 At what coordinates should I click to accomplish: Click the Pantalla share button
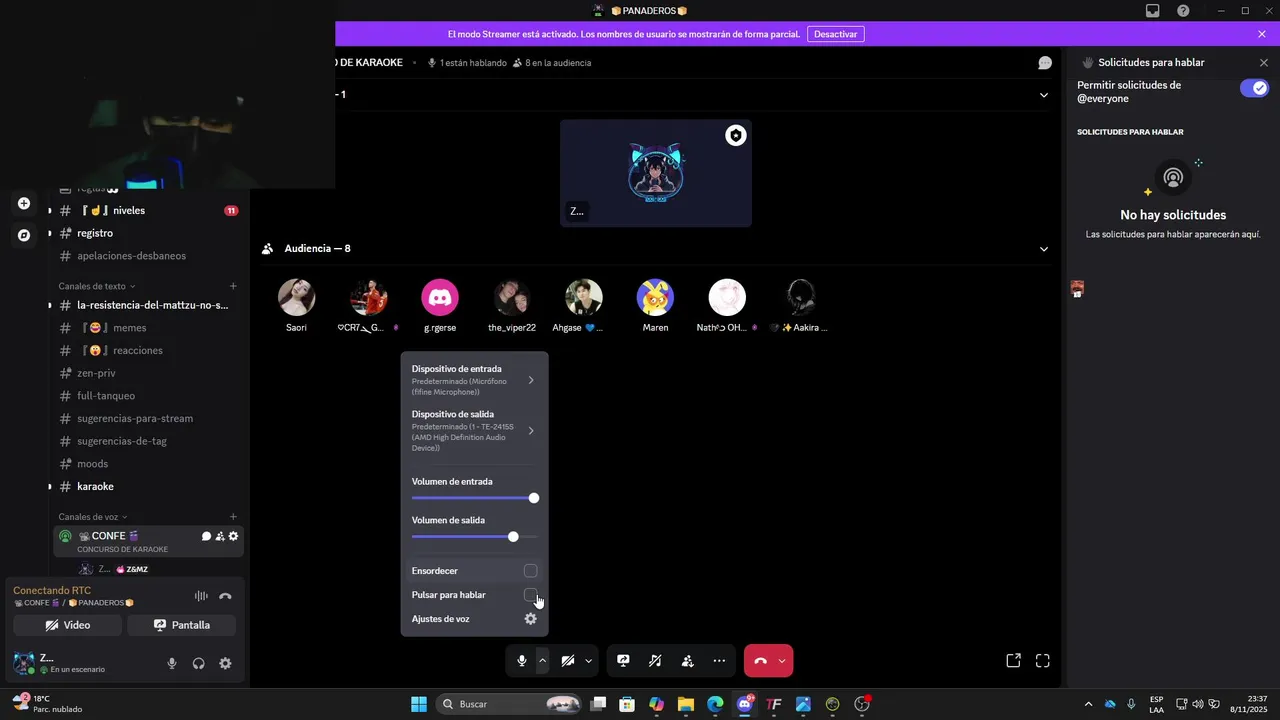[182, 625]
